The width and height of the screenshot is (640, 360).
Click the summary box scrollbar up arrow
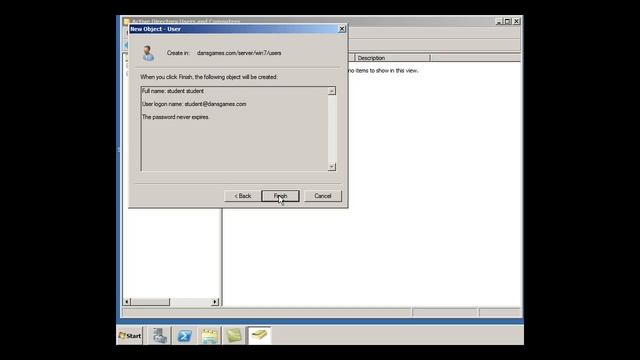[332, 91]
